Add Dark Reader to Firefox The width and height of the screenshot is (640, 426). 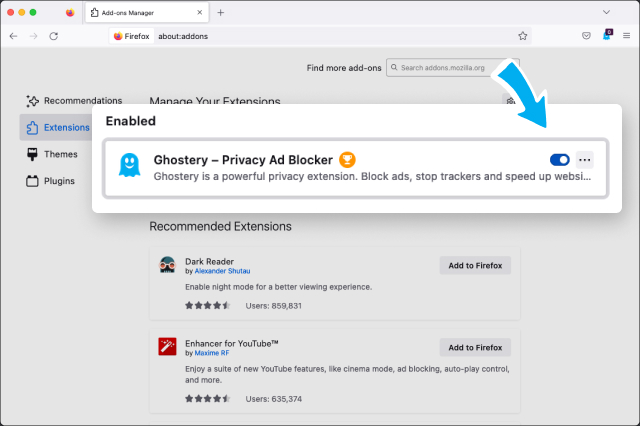click(475, 265)
